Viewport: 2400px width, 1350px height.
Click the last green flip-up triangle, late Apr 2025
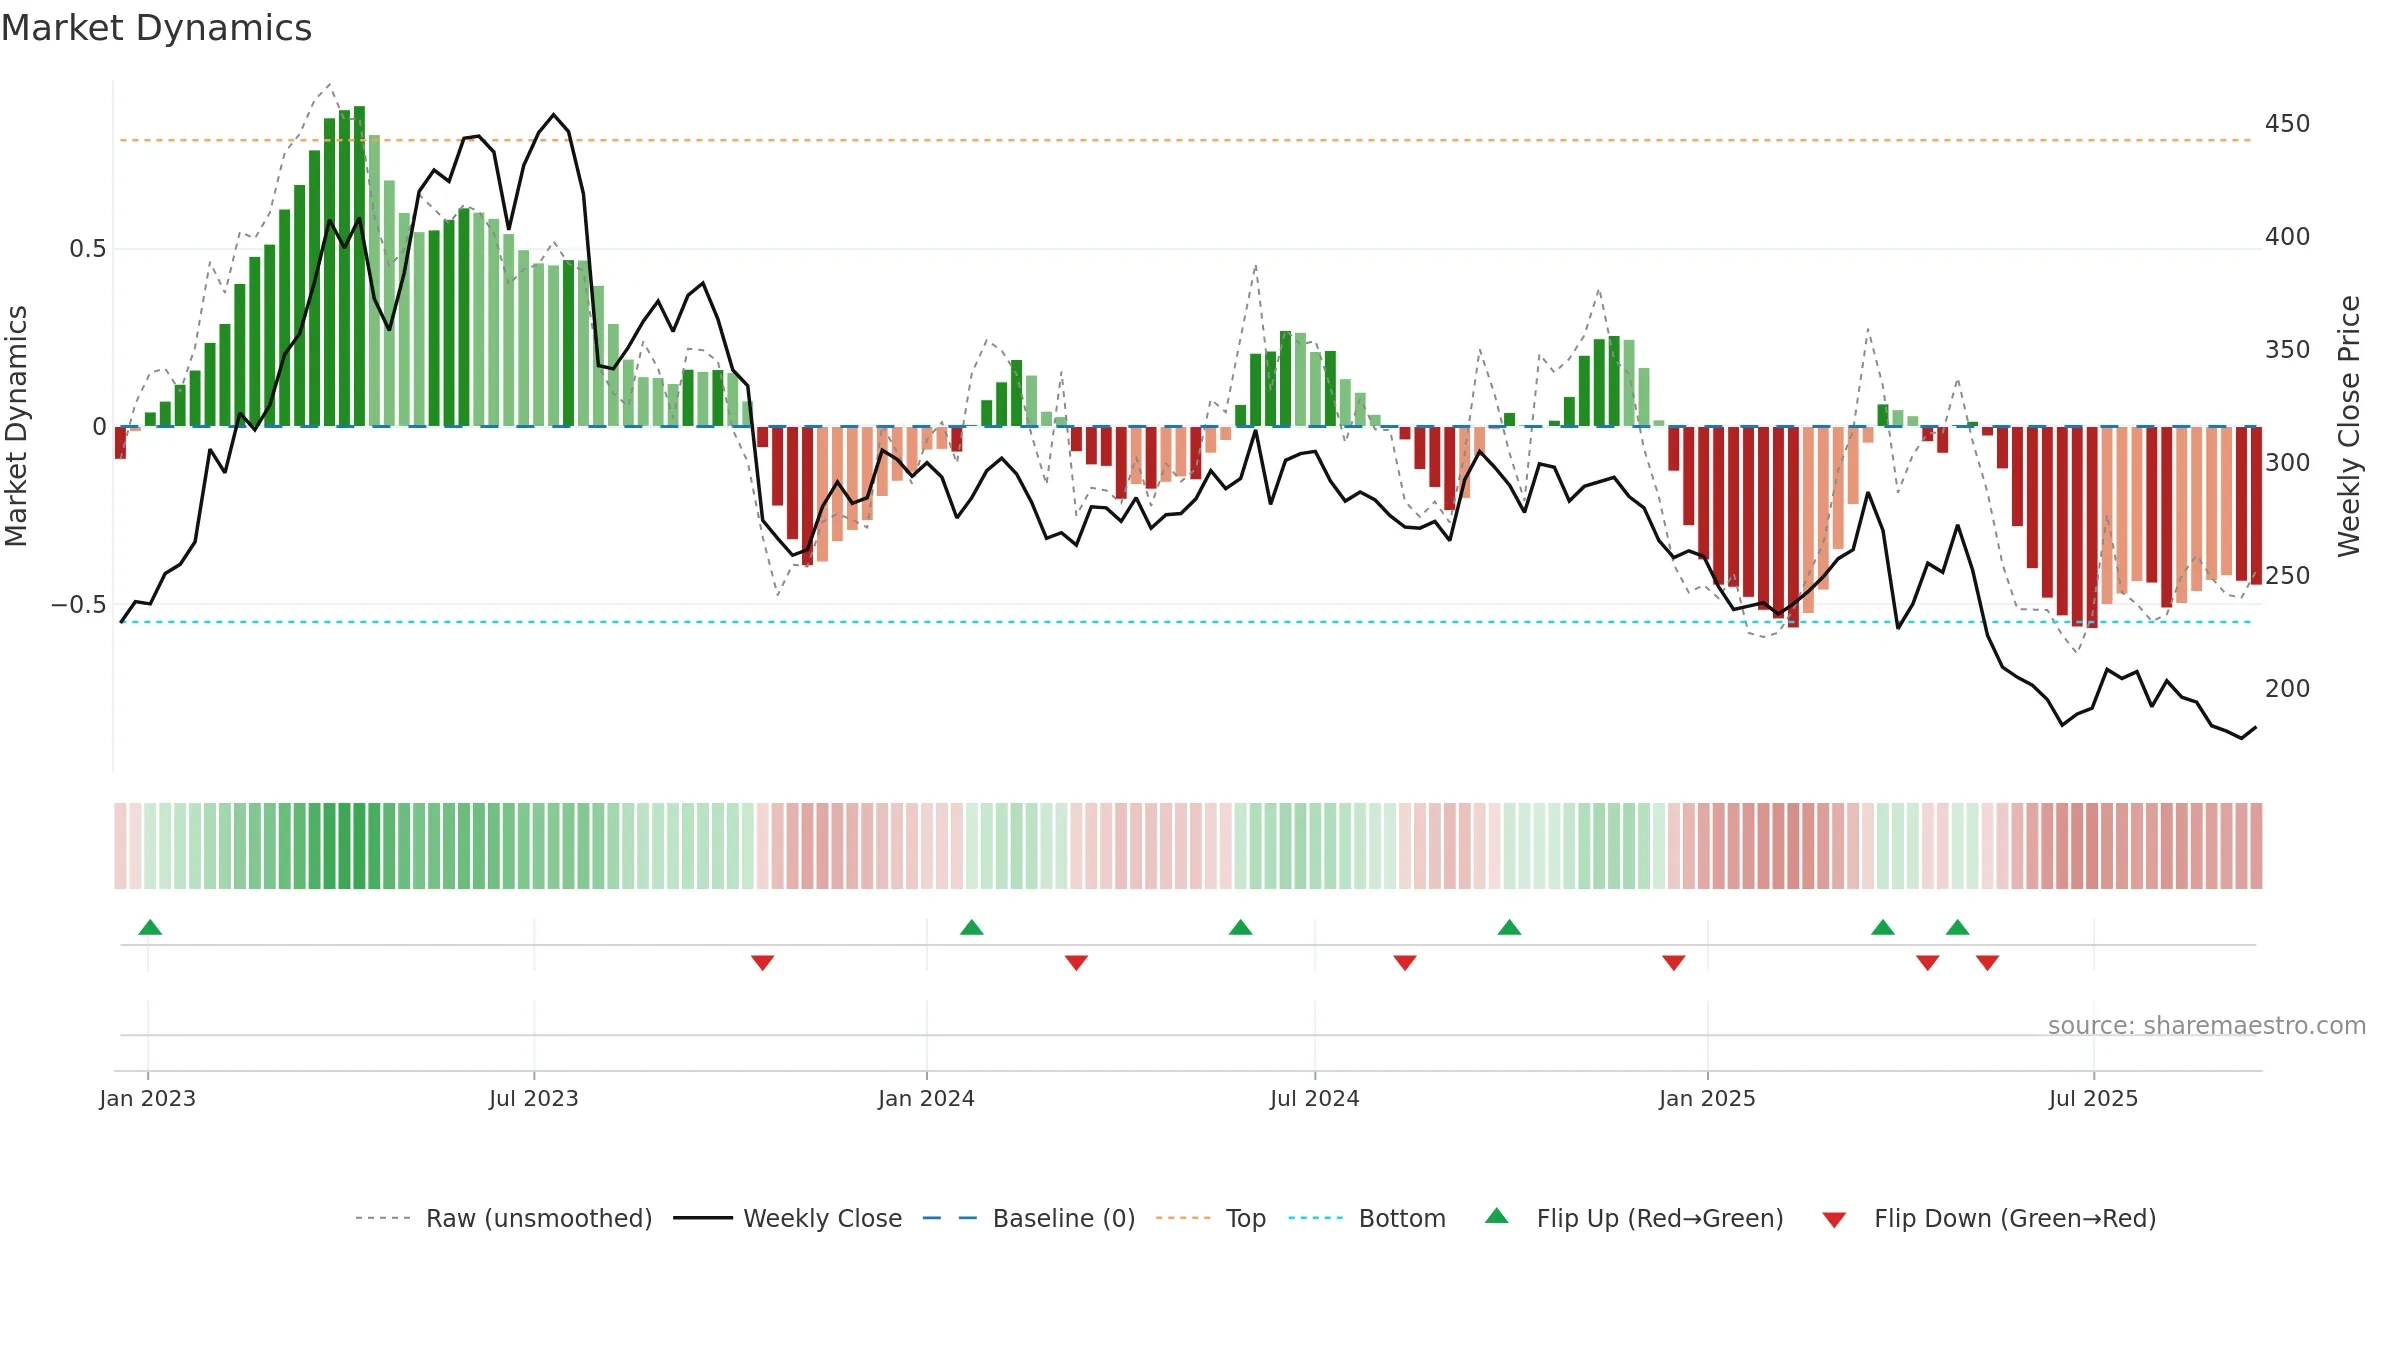coord(1958,927)
